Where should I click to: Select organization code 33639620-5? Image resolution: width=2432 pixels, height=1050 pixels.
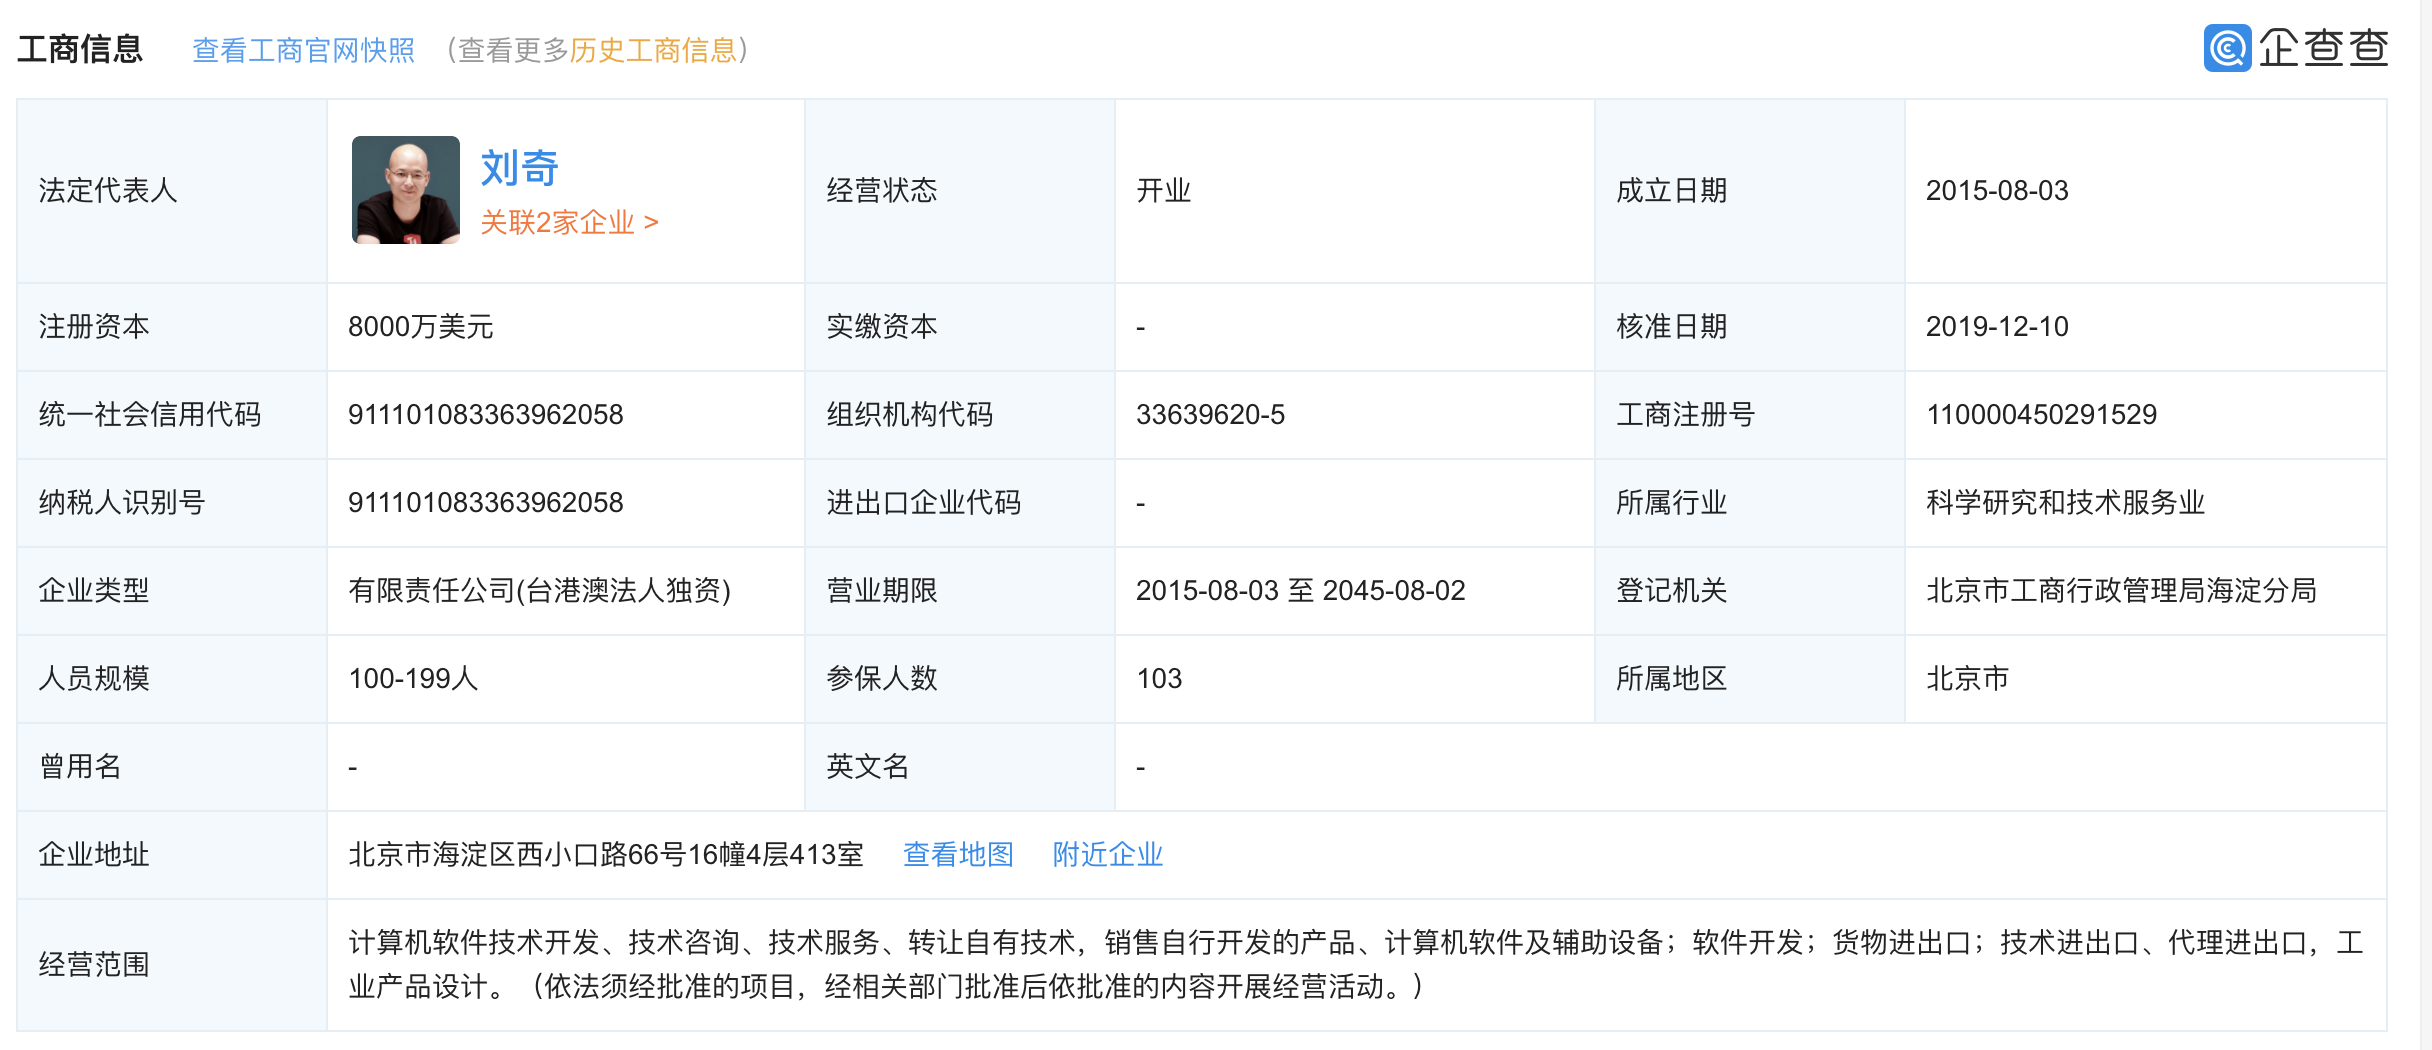coord(1211,415)
